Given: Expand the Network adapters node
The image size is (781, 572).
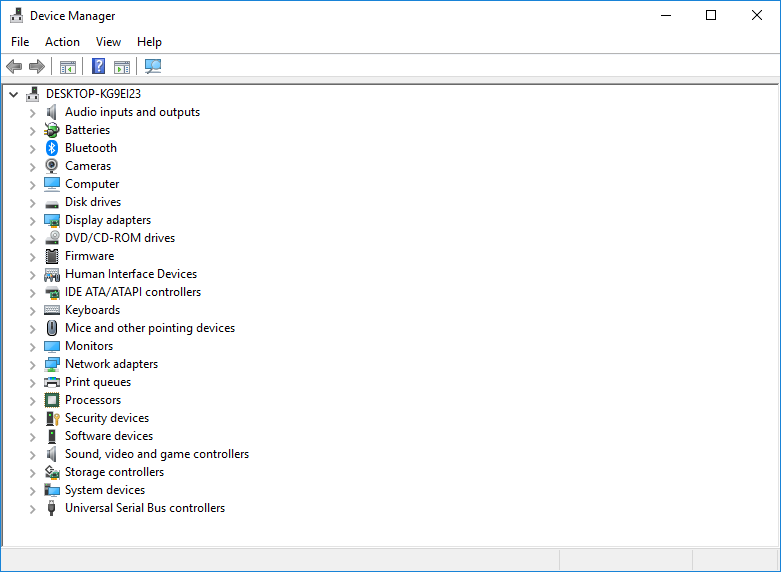Looking at the screenshot, I should pyautogui.click(x=32, y=364).
